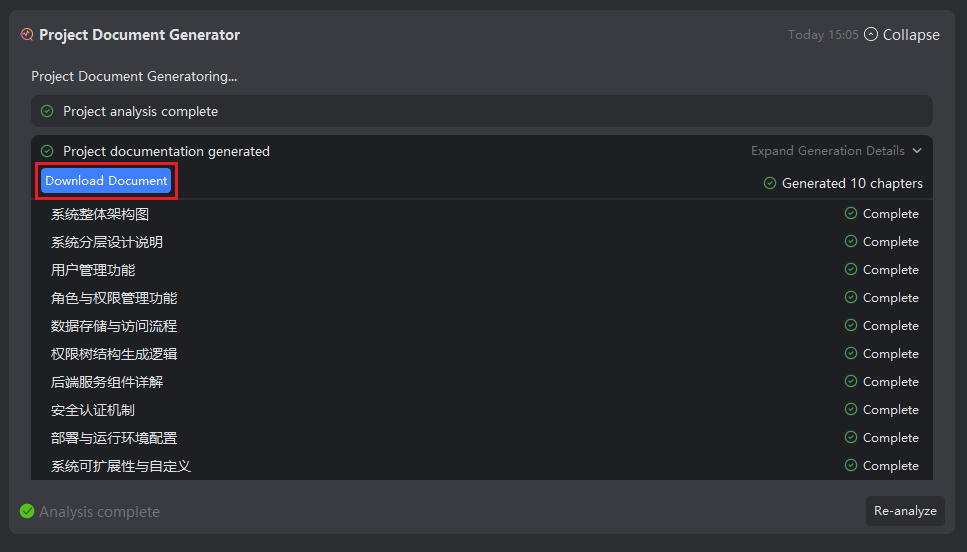Expand Generation Details dropdown arrow

click(x=917, y=151)
